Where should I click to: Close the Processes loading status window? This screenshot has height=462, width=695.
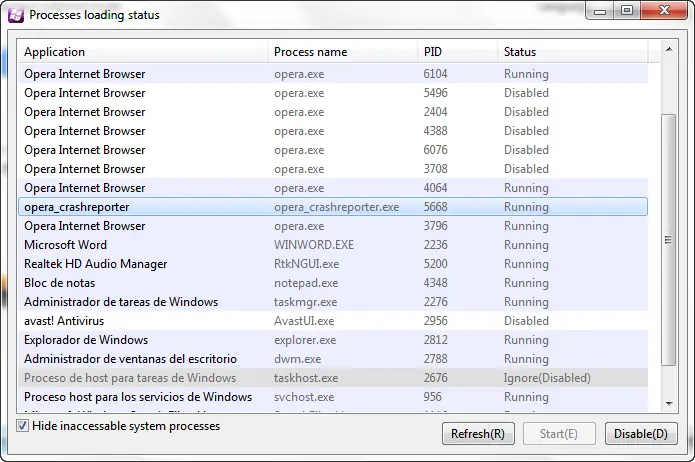click(x=664, y=10)
